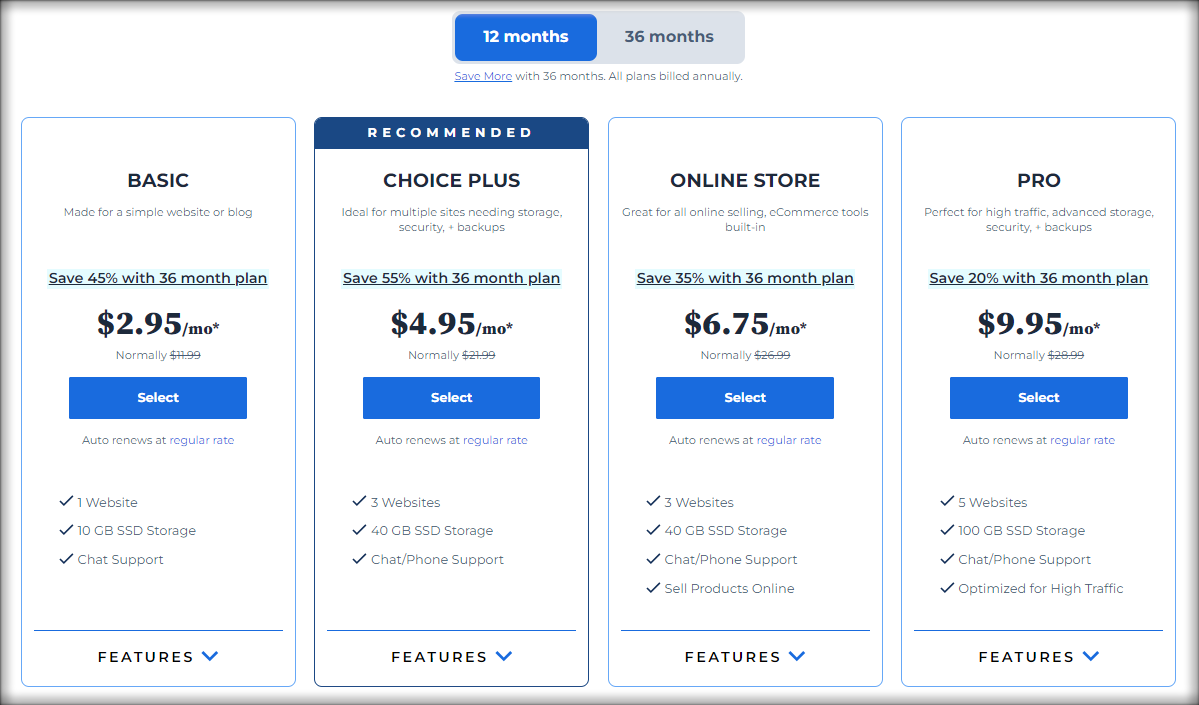Select the Online Store plan
This screenshot has height=705, width=1199.
pyautogui.click(x=745, y=398)
